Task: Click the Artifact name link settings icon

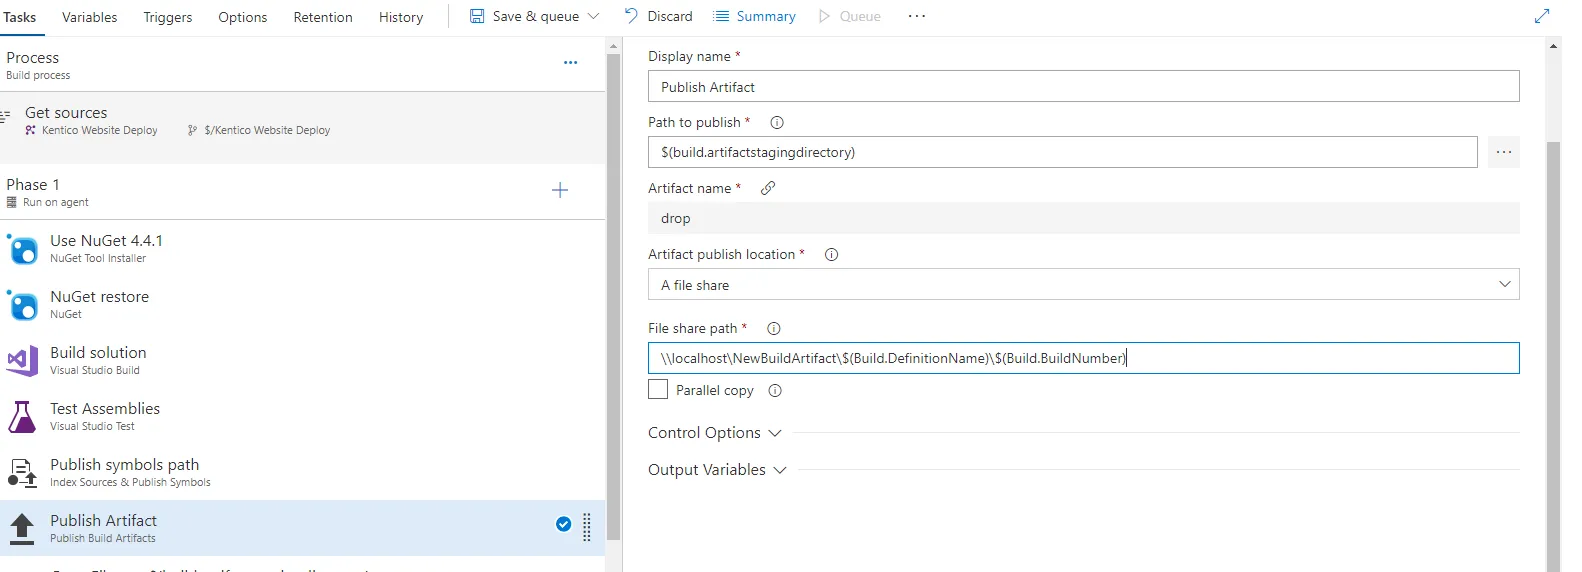Action: [768, 188]
